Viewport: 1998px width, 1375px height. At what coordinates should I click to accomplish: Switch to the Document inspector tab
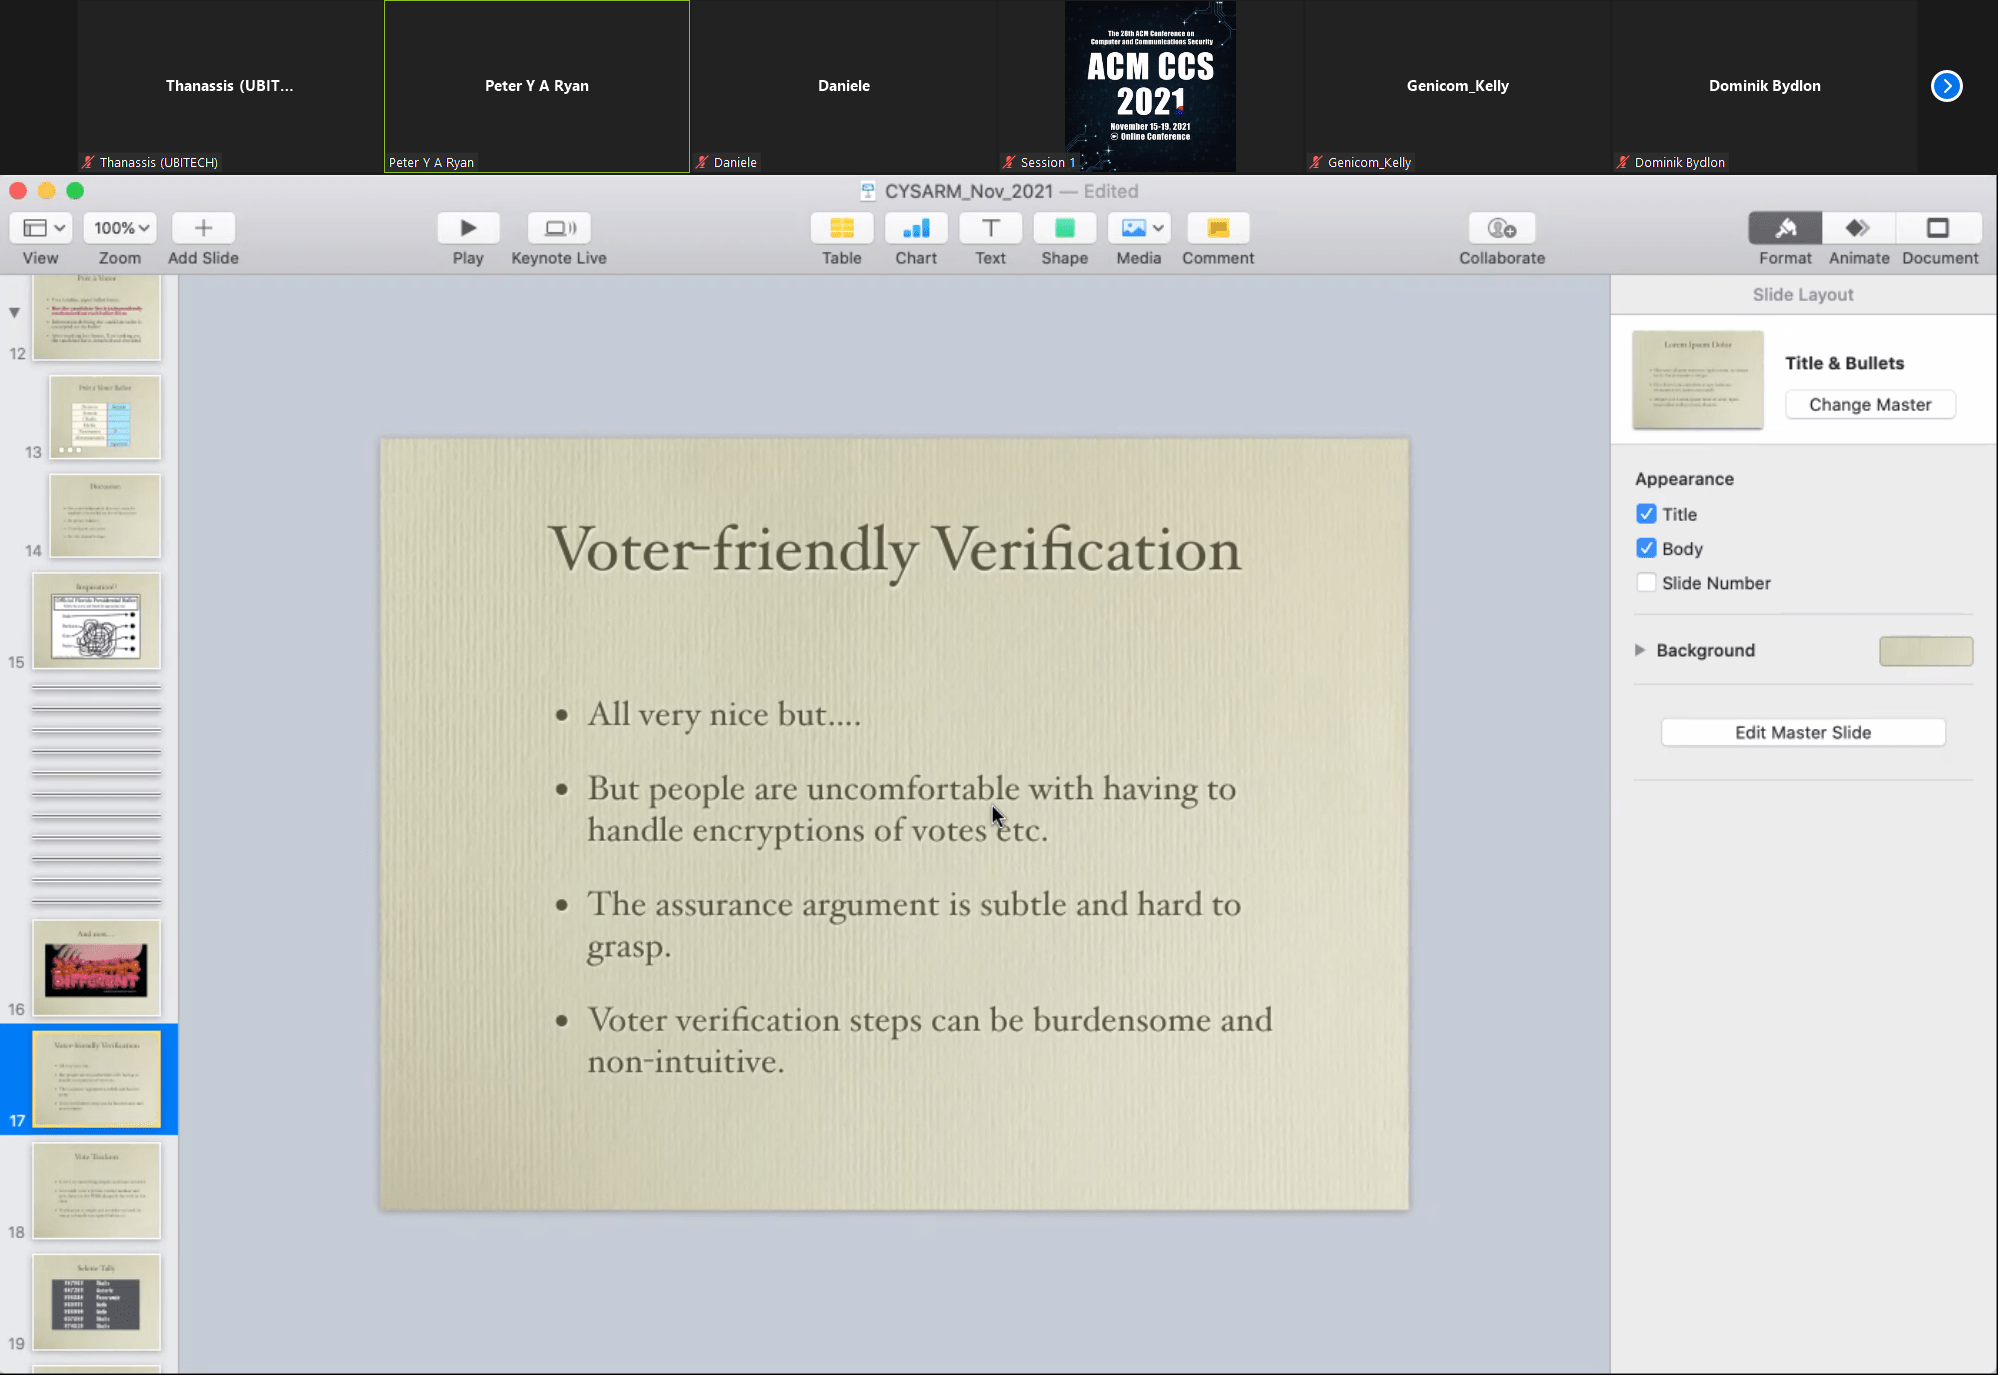click(x=1939, y=228)
